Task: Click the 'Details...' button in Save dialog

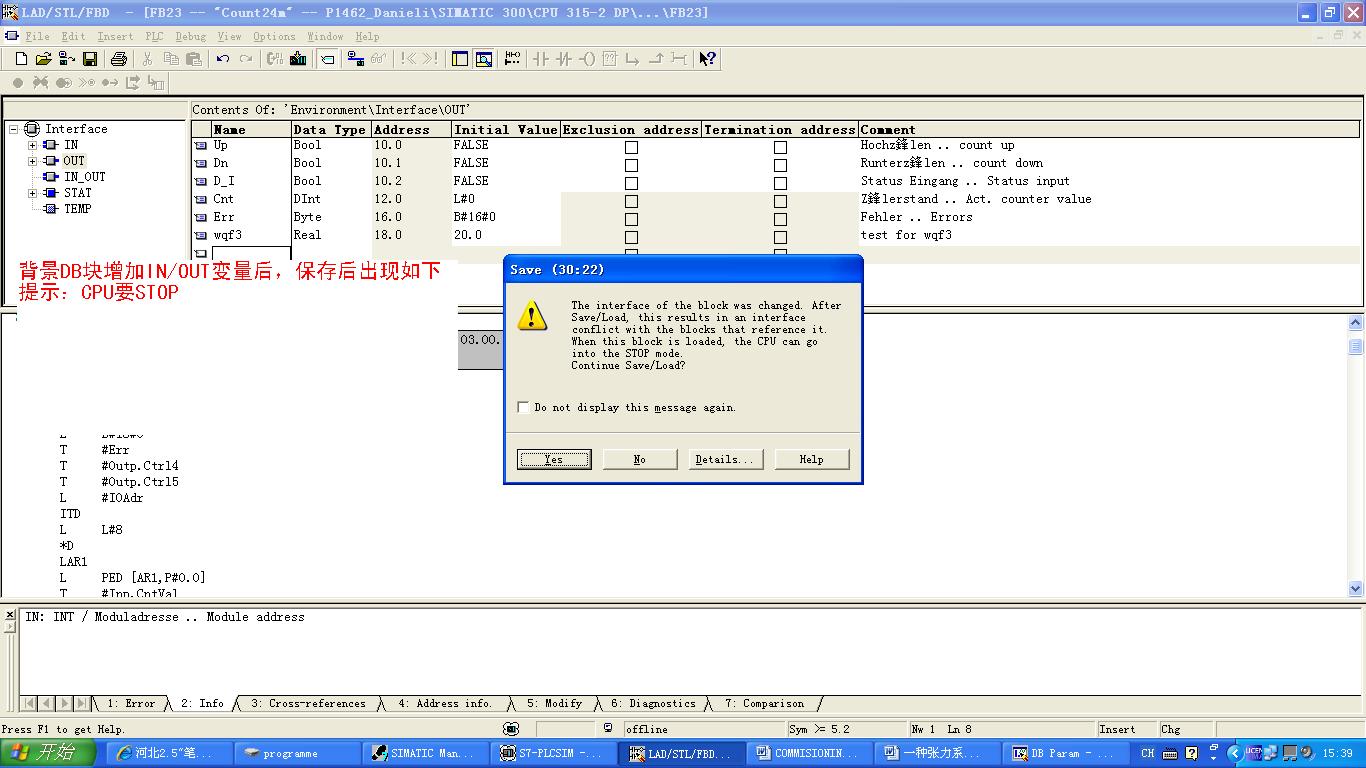Action: pos(726,459)
